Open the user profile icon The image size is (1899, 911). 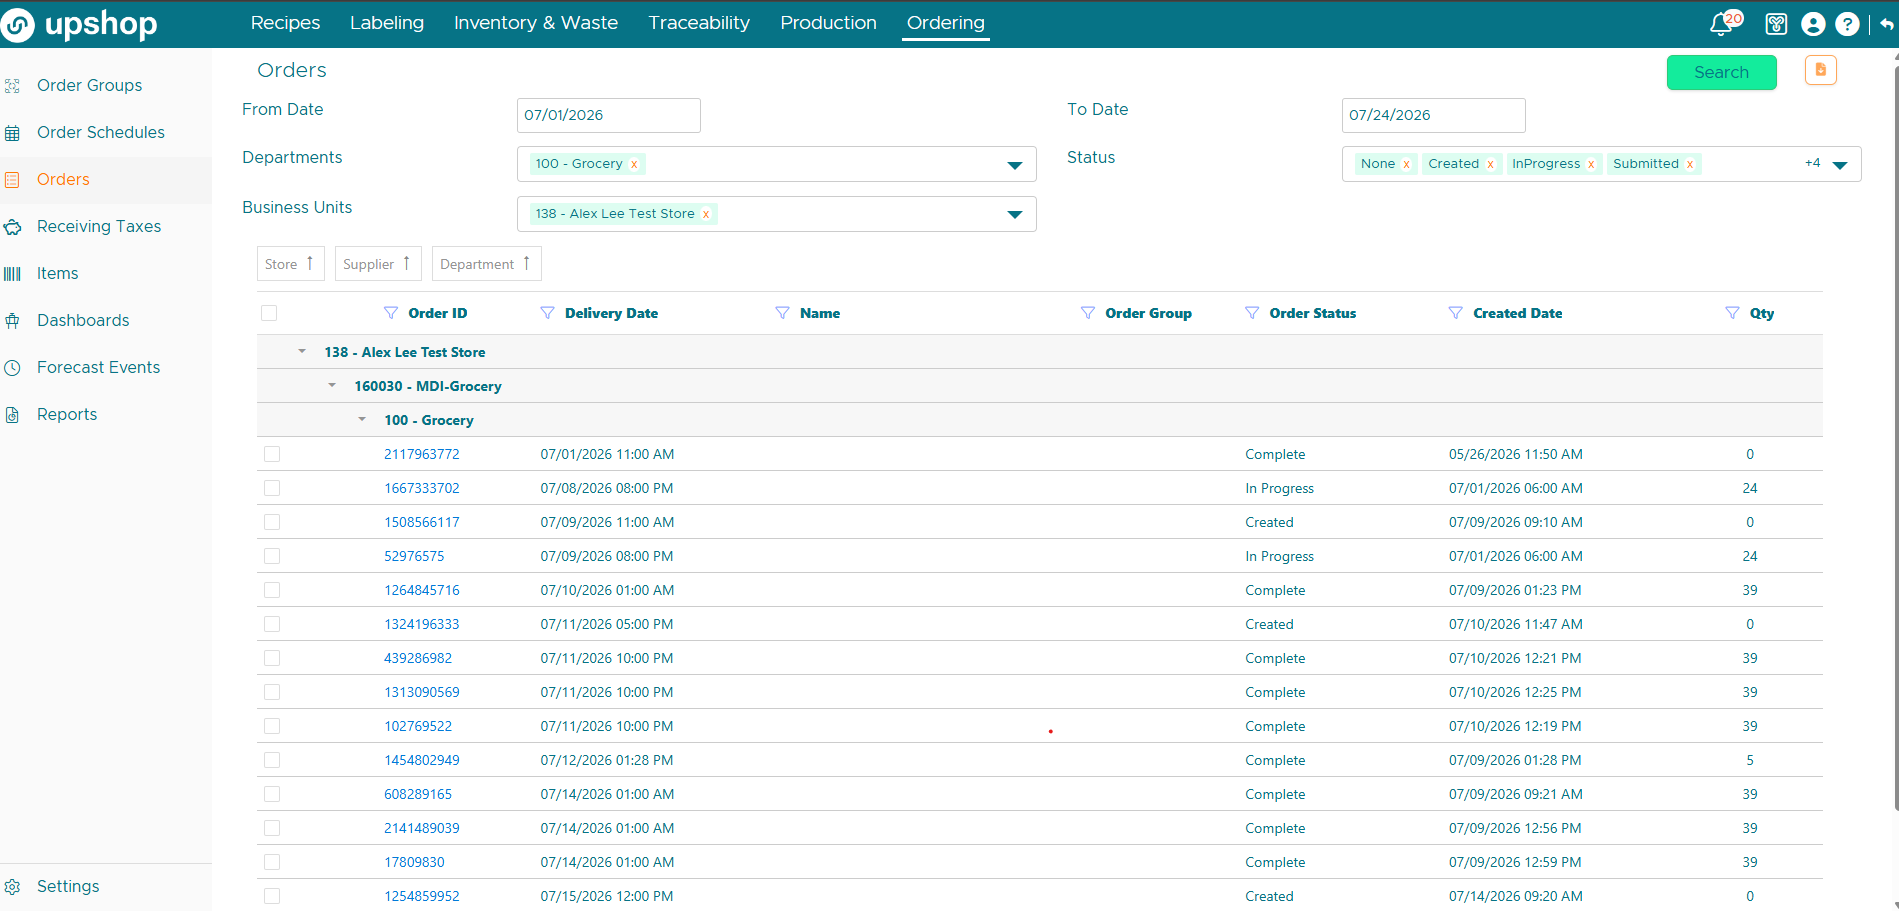[x=1813, y=24]
